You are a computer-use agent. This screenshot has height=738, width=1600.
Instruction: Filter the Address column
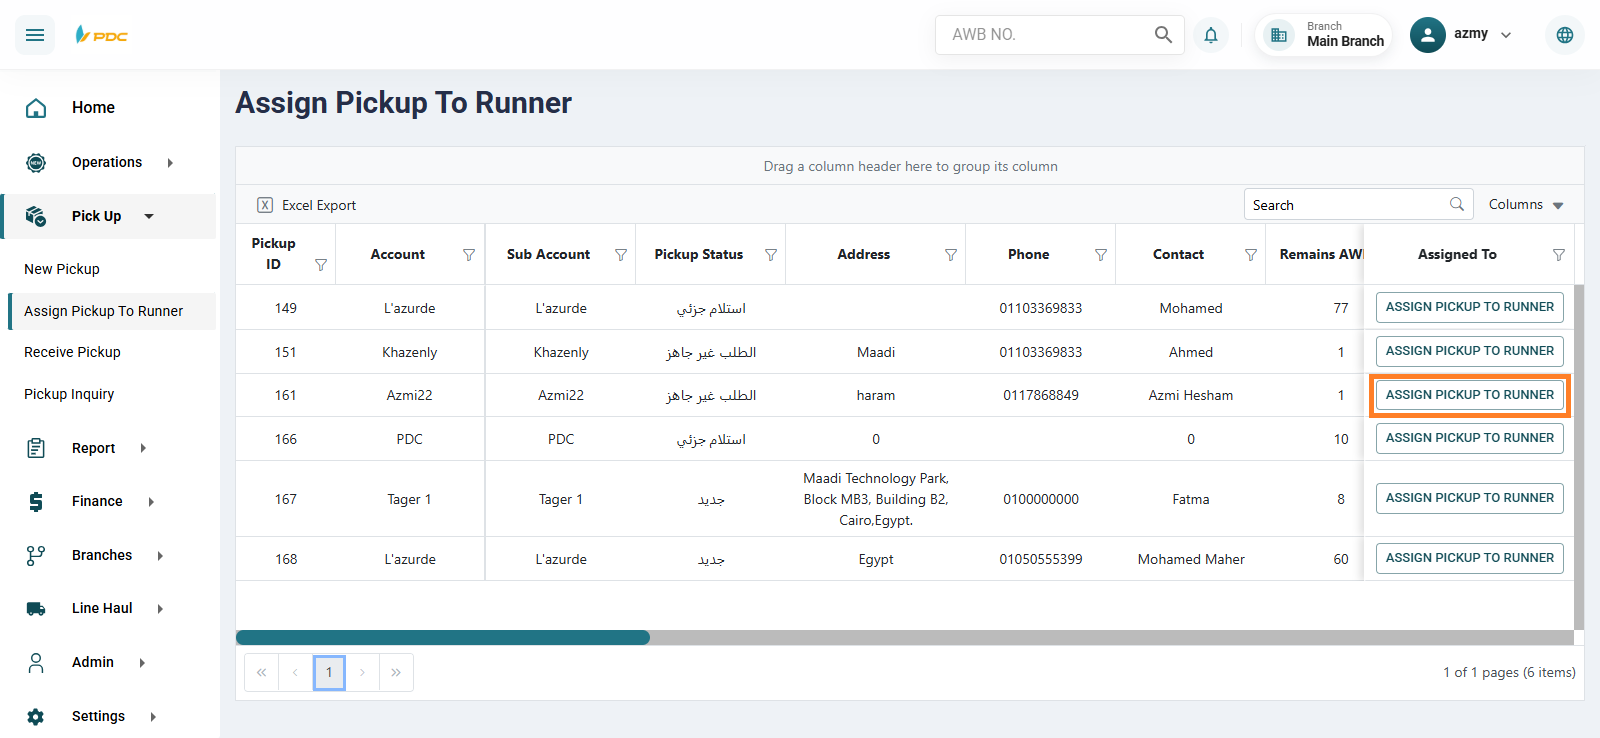[x=951, y=255]
